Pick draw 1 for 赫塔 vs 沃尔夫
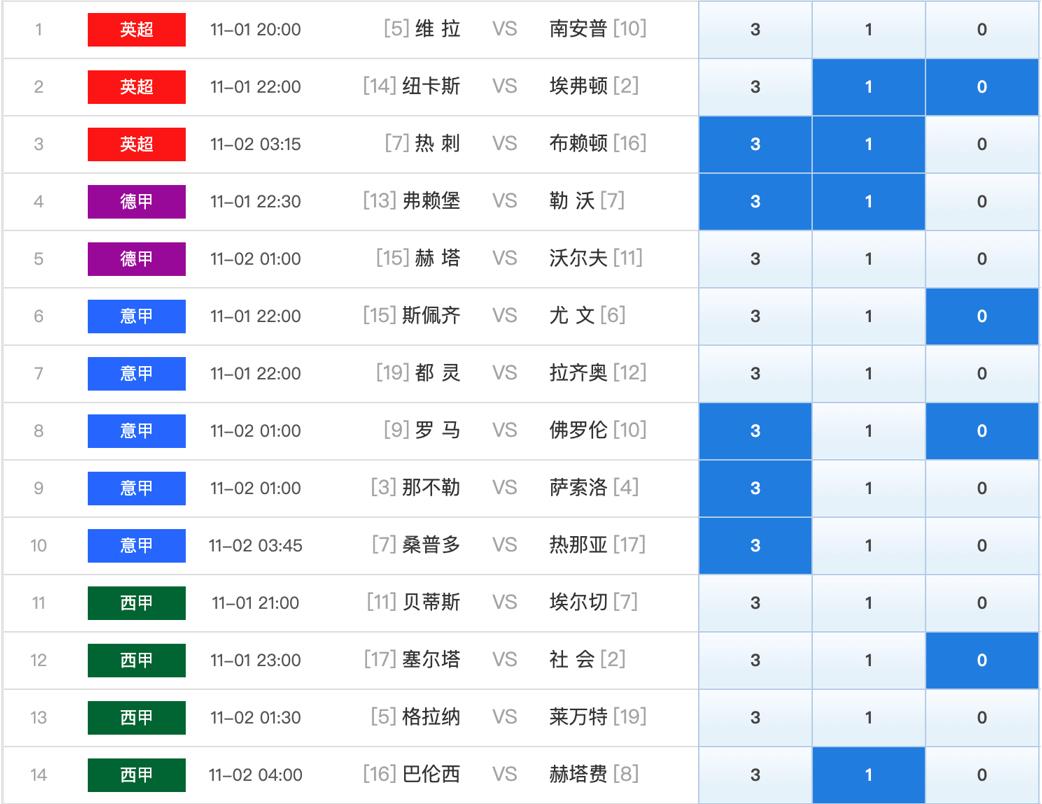1042x804 pixels. pyautogui.click(x=868, y=259)
